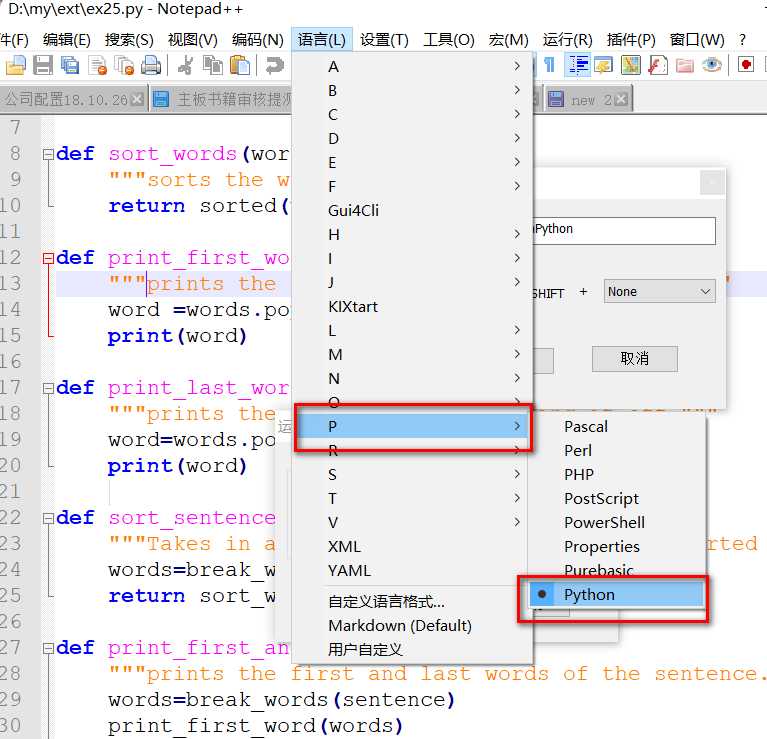Click the Copy toolbar icon
The height and width of the screenshot is (739, 767).
(213, 65)
